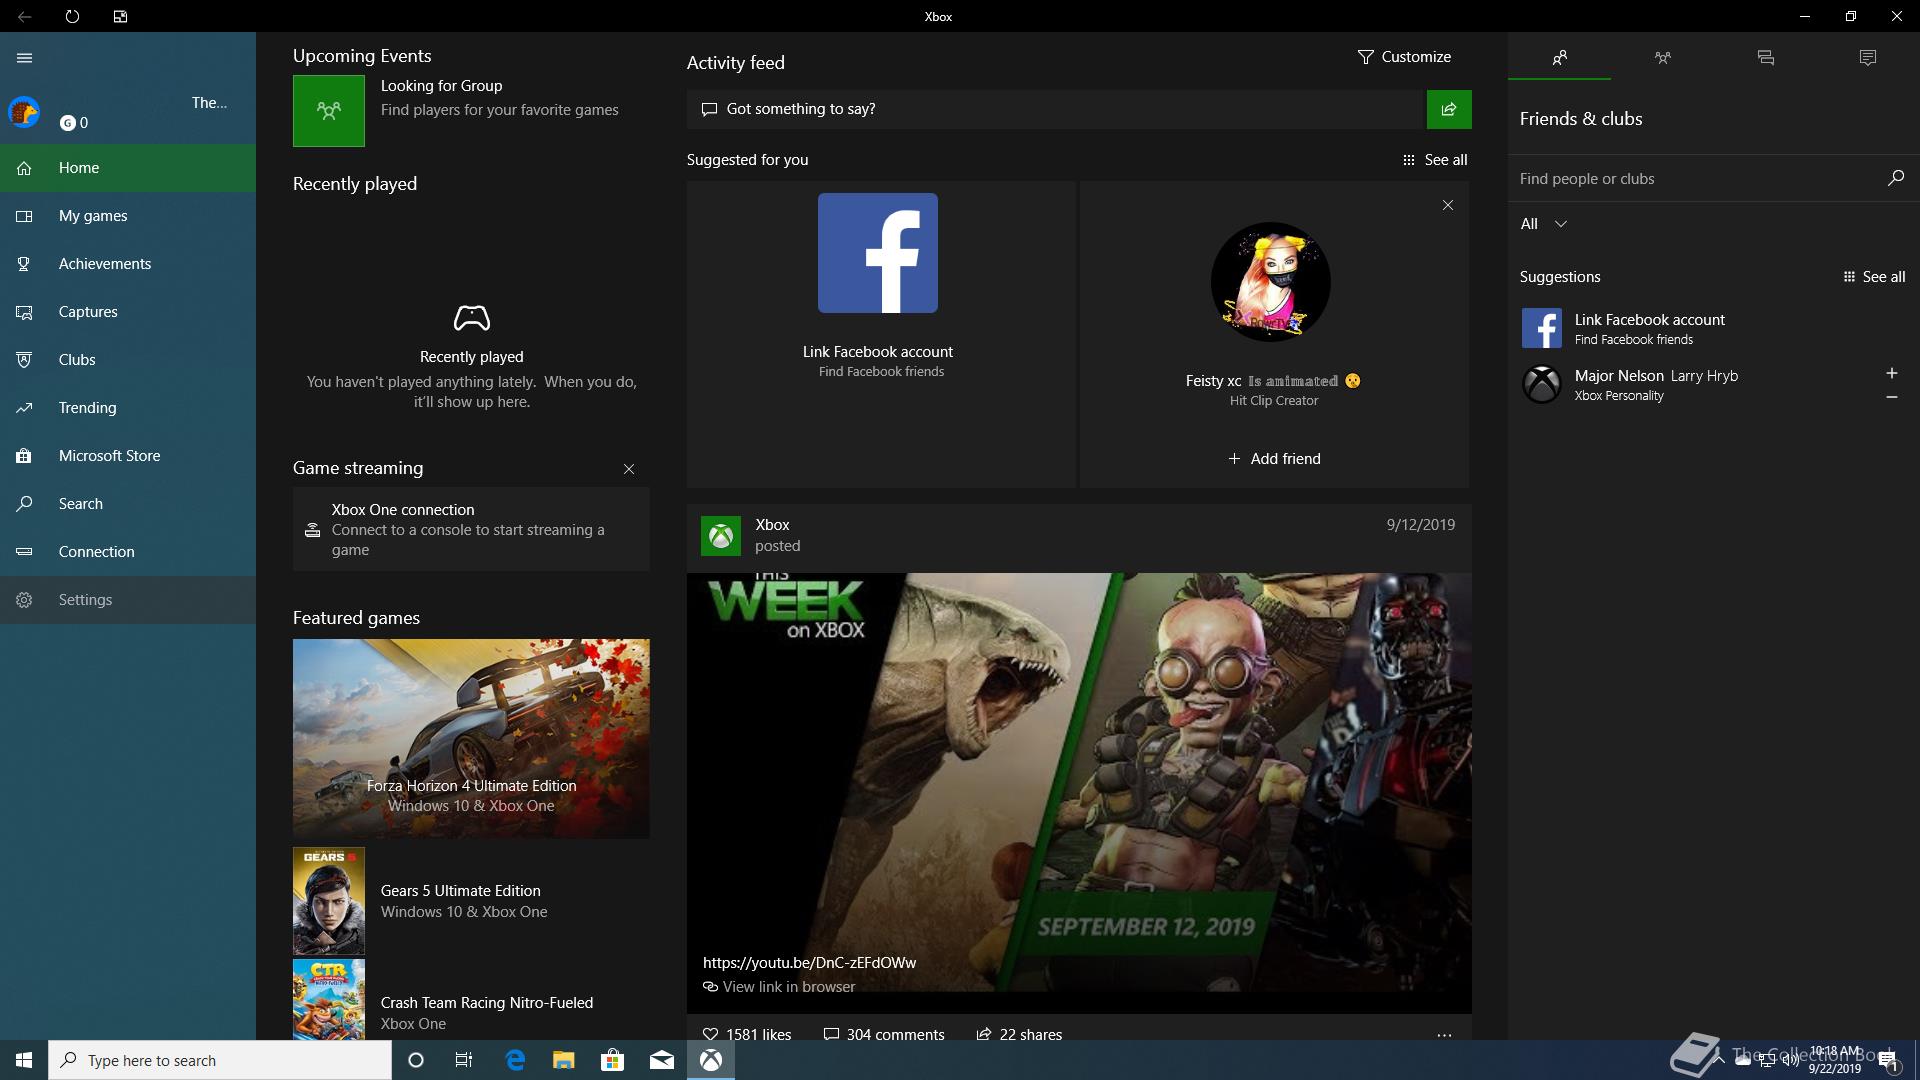
Task: Open Cortana from taskbar
Action: point(416,1060)
